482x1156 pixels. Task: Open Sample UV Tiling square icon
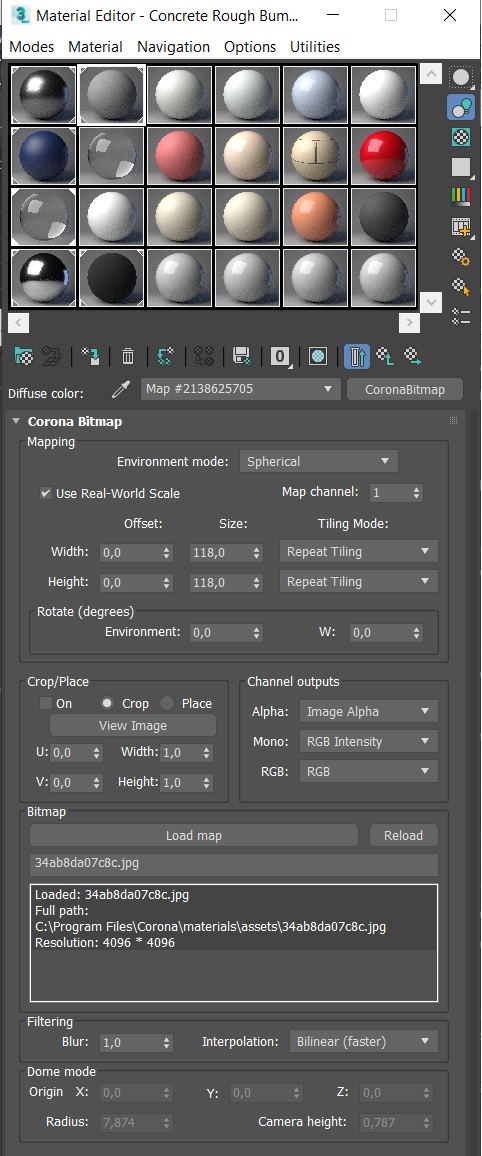[x=461, y=167]
